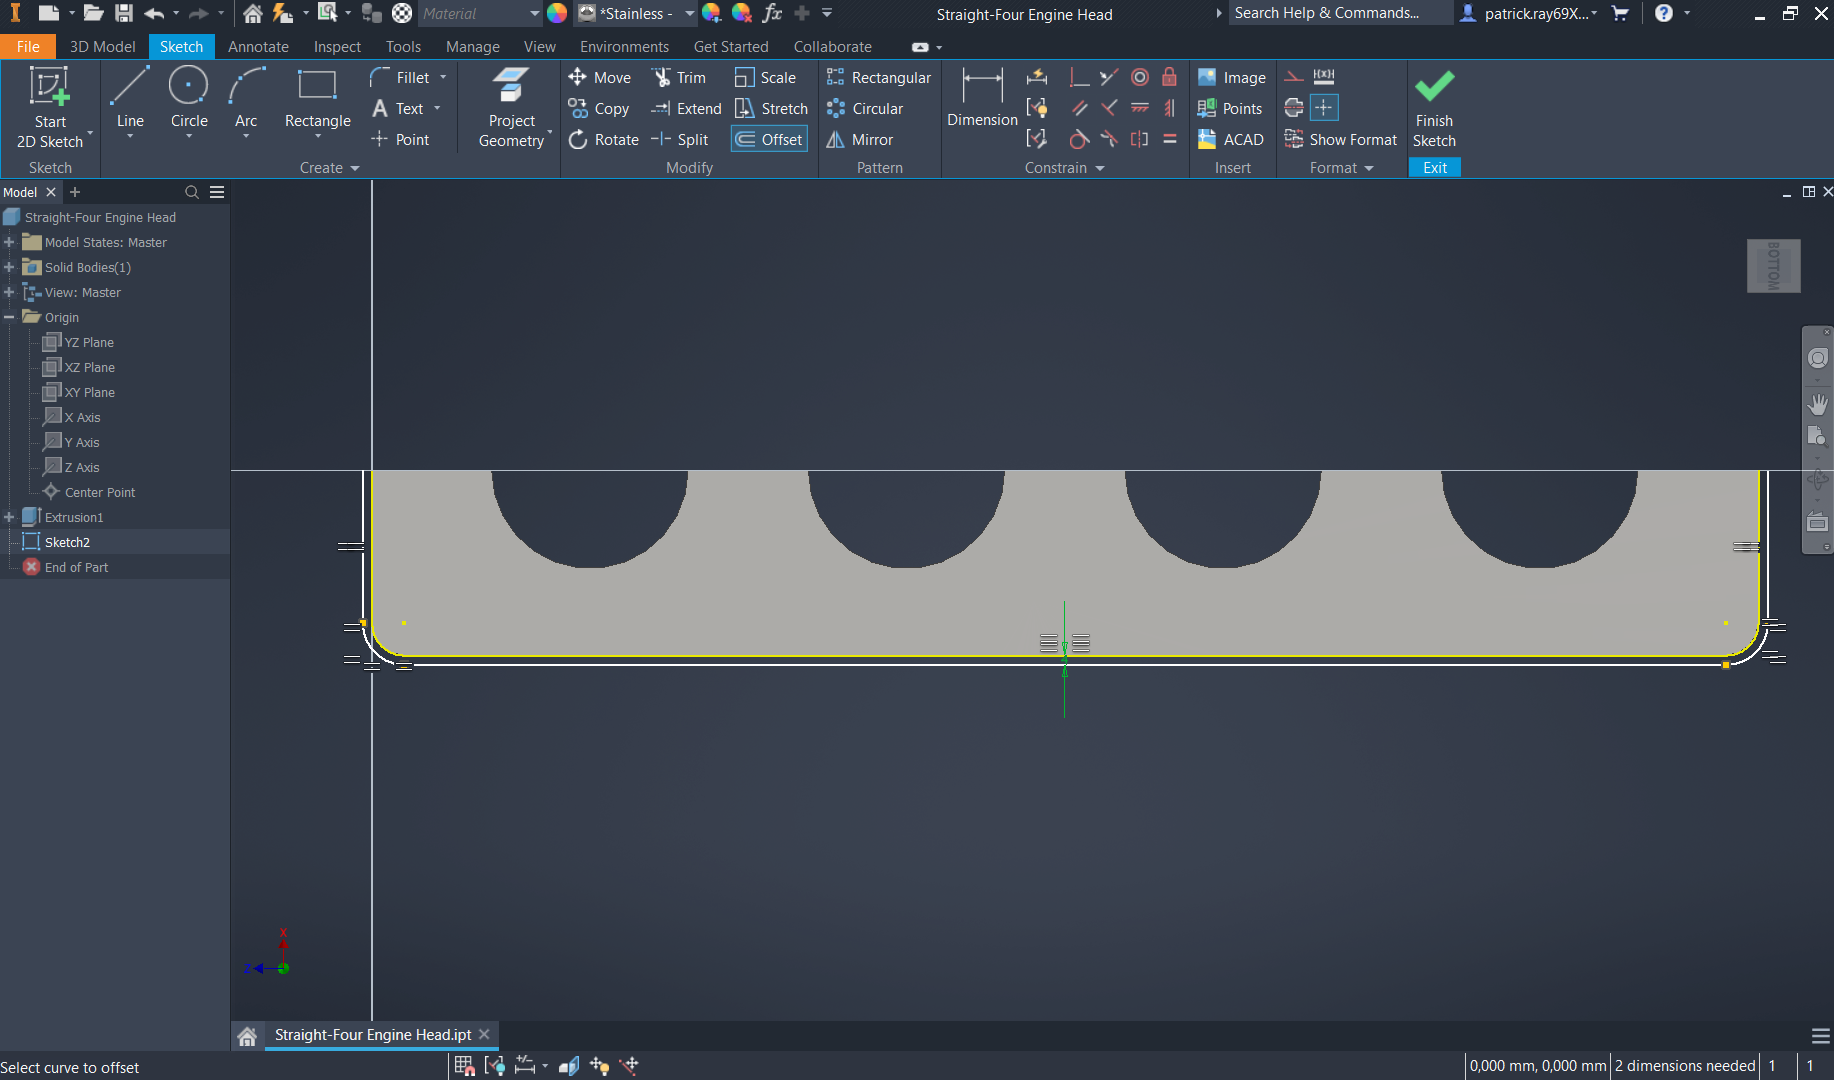Choose the Mirror pattern tool
This screenshot has height=1080, width=1834.
860,139
